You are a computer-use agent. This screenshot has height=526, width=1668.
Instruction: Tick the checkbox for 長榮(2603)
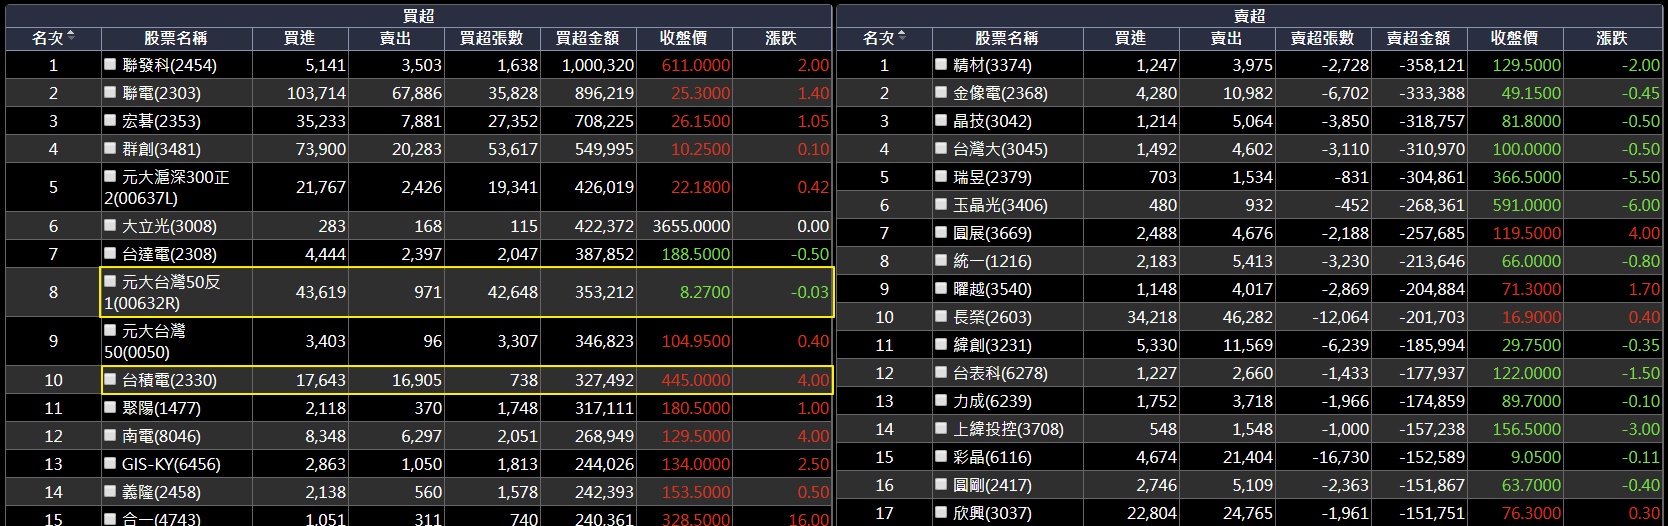[941, 316]
